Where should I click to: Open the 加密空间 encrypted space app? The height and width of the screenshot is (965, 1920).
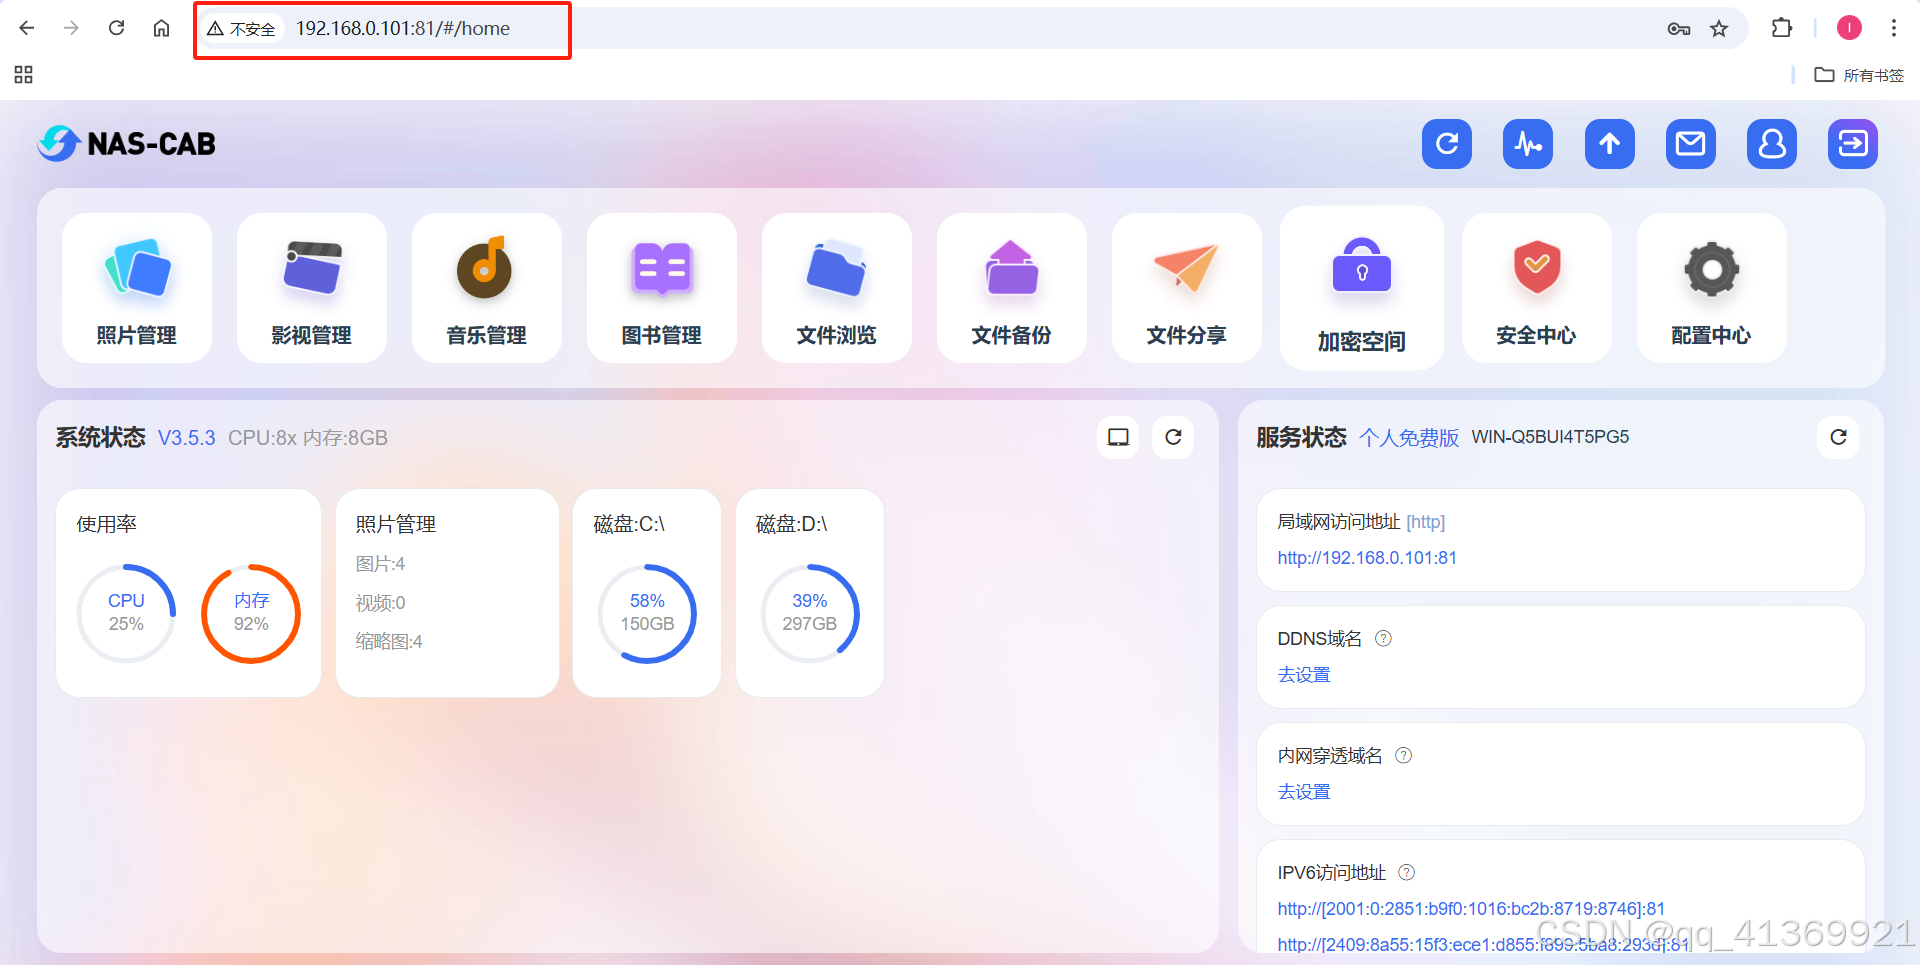pos(1362,288)
